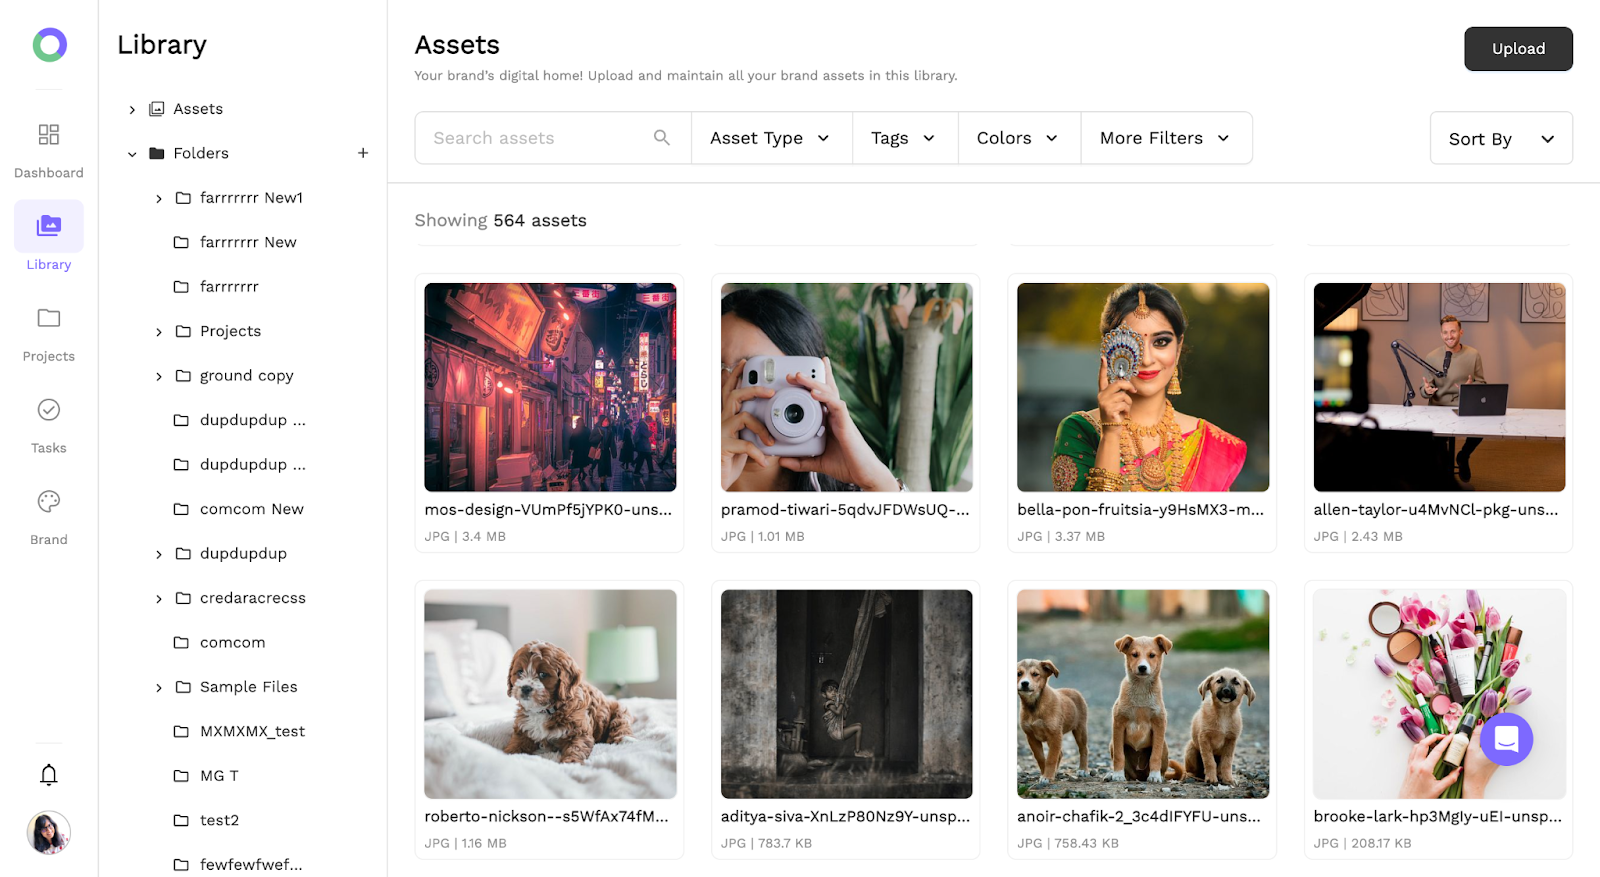Open the Dashboard from the sidebar
Viewport: 1600px width, 877px height.
[48, 144]
